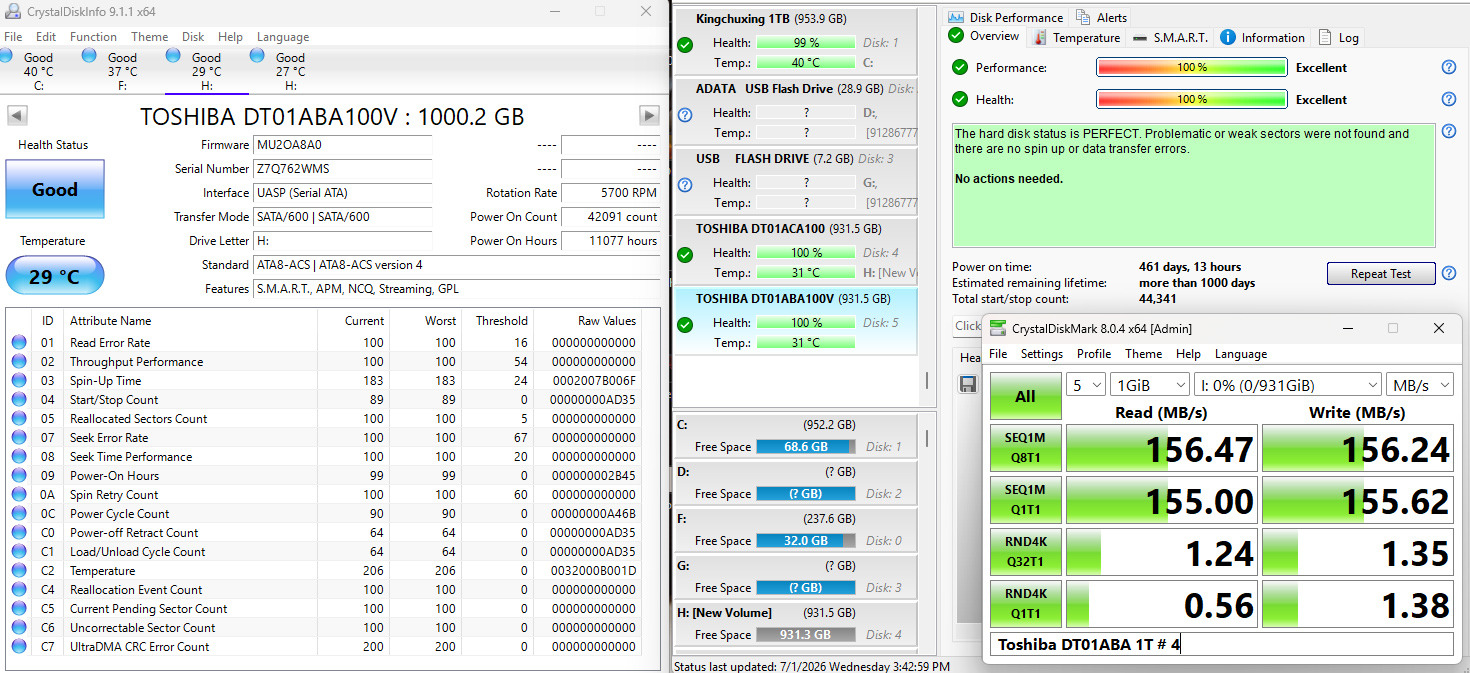
Task: Open the Disk menu in CrystalDiskInfo
Action: coord(193,36)
